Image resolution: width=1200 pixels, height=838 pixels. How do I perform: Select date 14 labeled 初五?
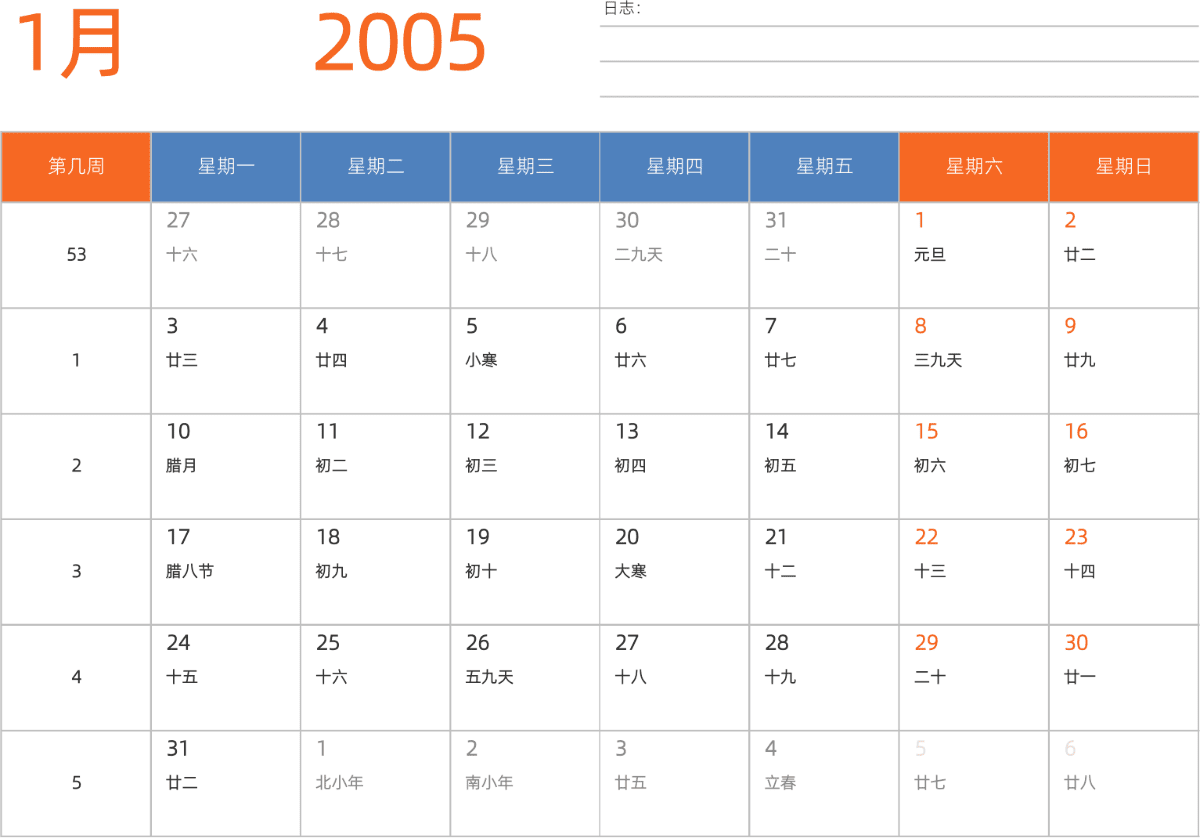(824, 467)
